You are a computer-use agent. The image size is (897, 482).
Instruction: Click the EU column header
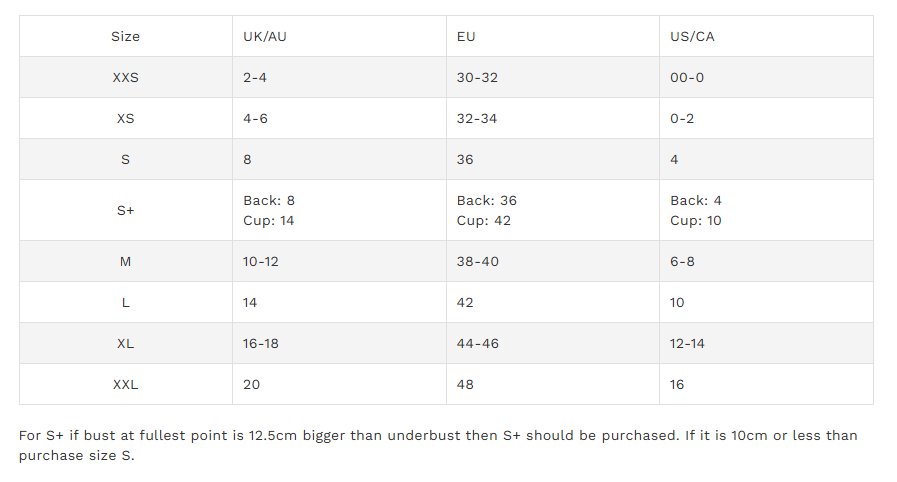point(466,37)
